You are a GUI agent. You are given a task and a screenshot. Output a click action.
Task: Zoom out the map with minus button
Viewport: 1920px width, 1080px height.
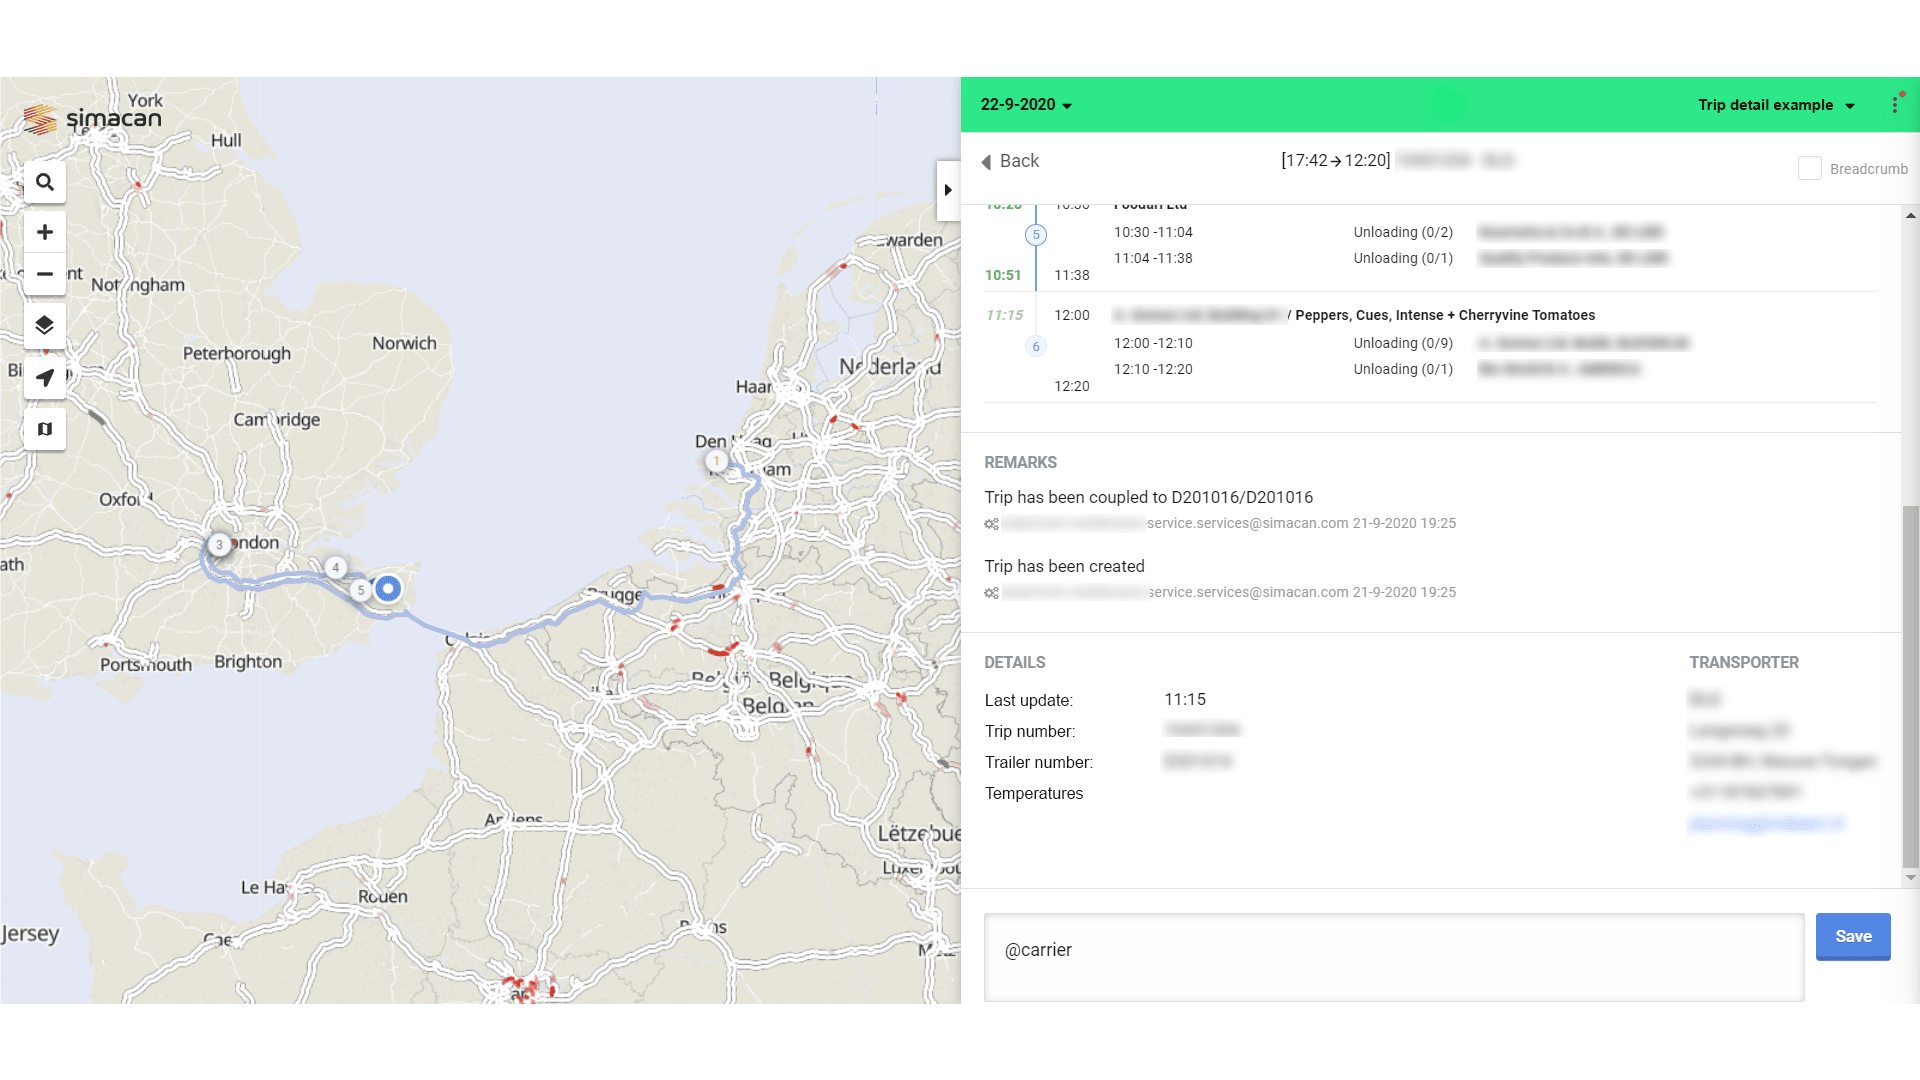(44, 274)
